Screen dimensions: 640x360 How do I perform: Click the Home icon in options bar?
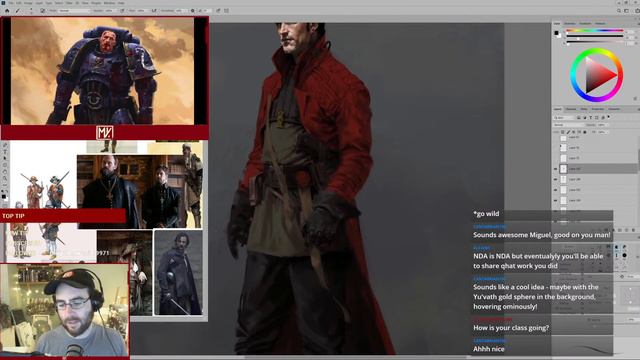coord(7,11)
